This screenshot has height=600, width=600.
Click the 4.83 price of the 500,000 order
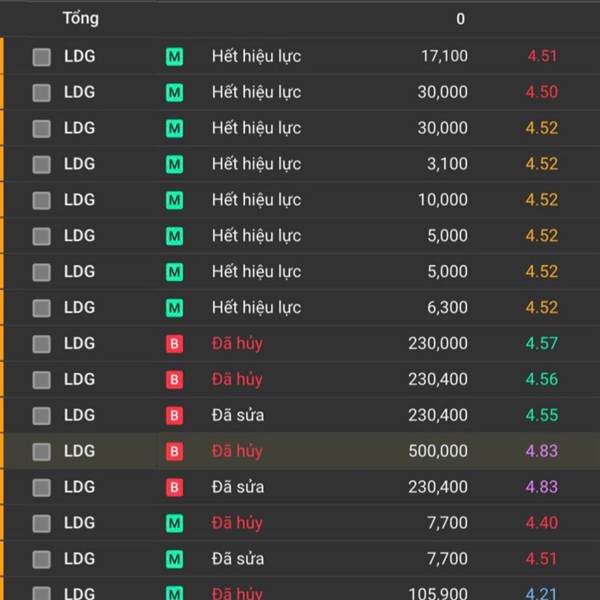(541, 452)
